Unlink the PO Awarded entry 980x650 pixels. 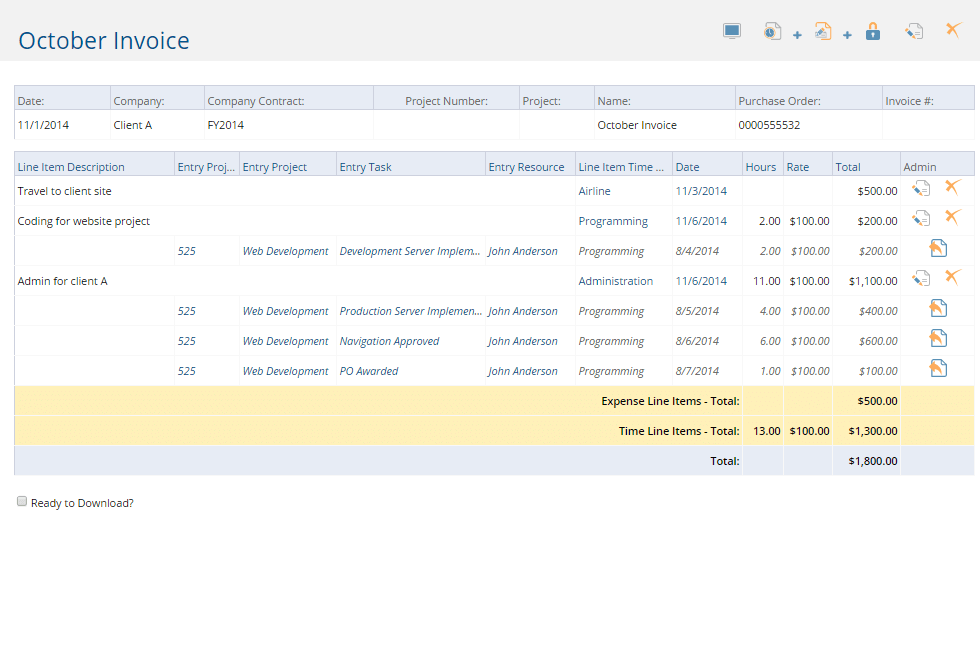pos(937,366)
